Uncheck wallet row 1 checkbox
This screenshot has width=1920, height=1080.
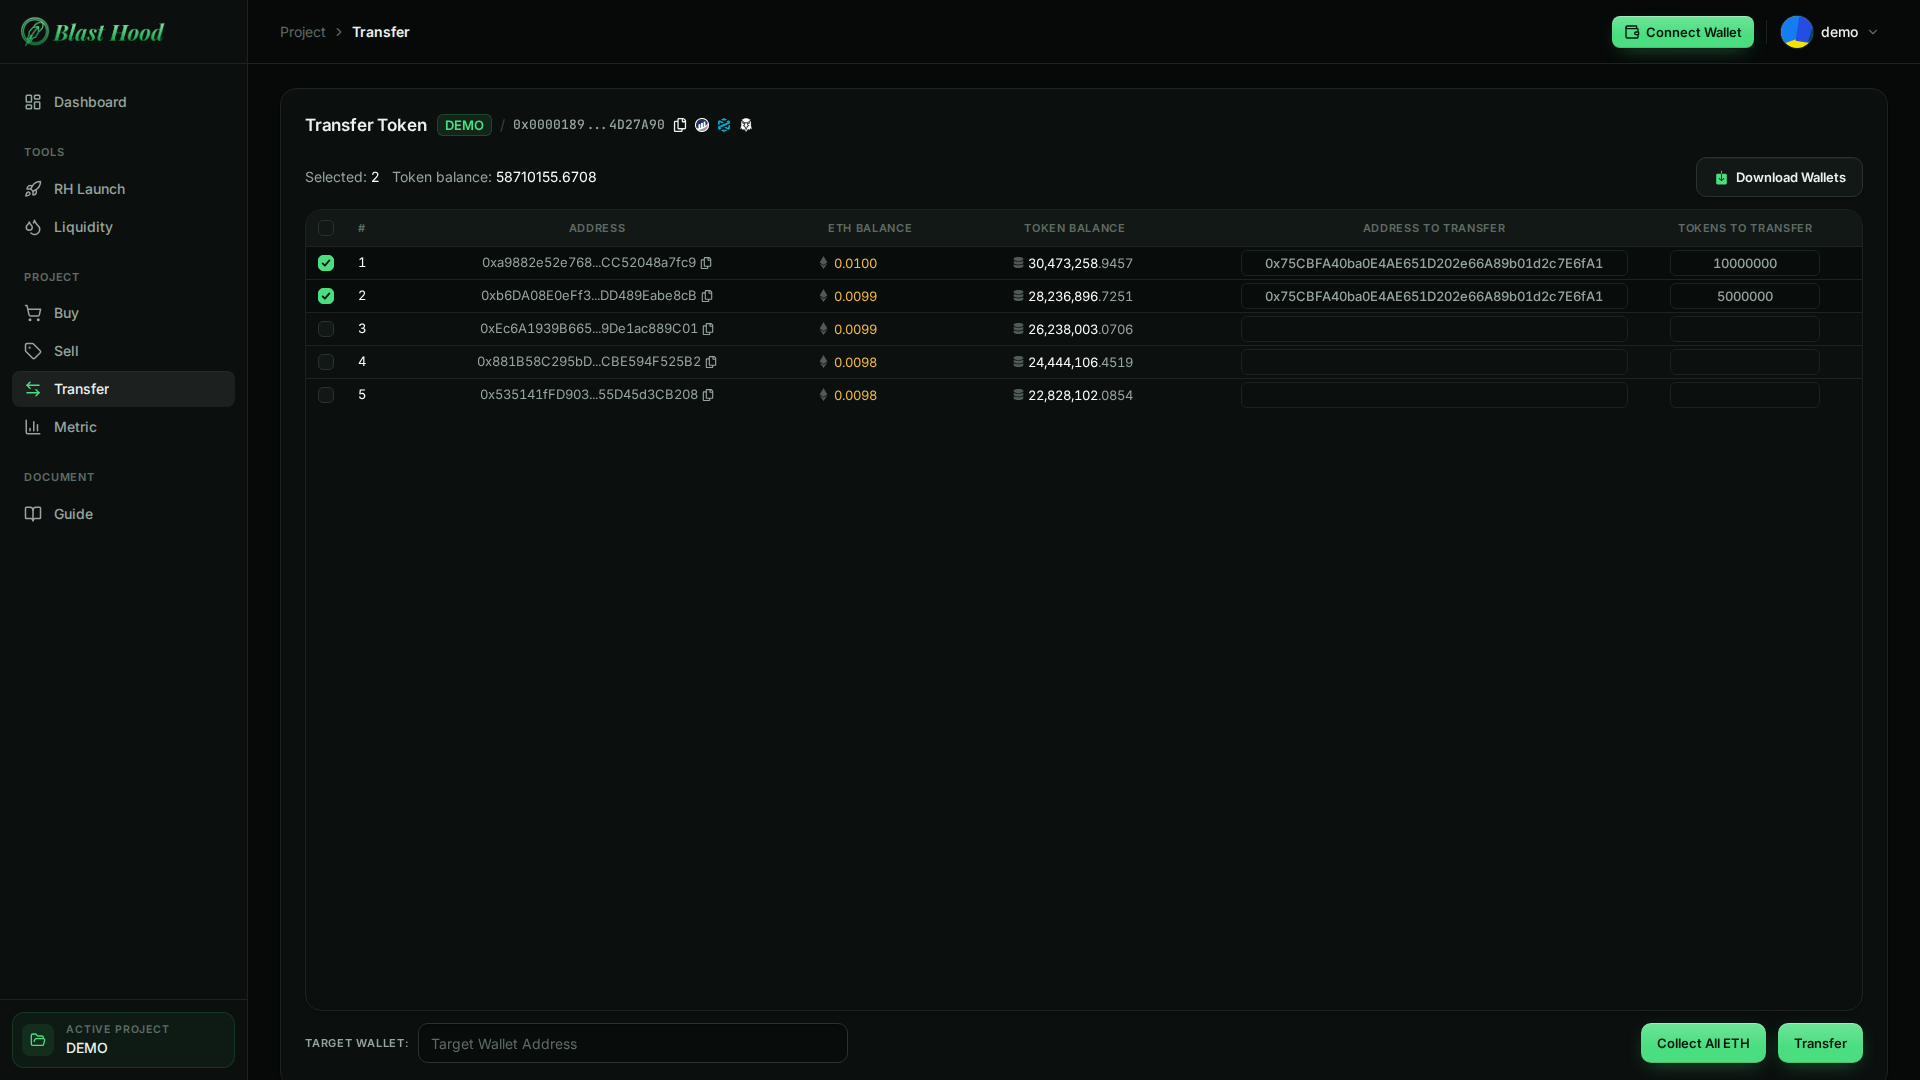(x=326, y=263)
